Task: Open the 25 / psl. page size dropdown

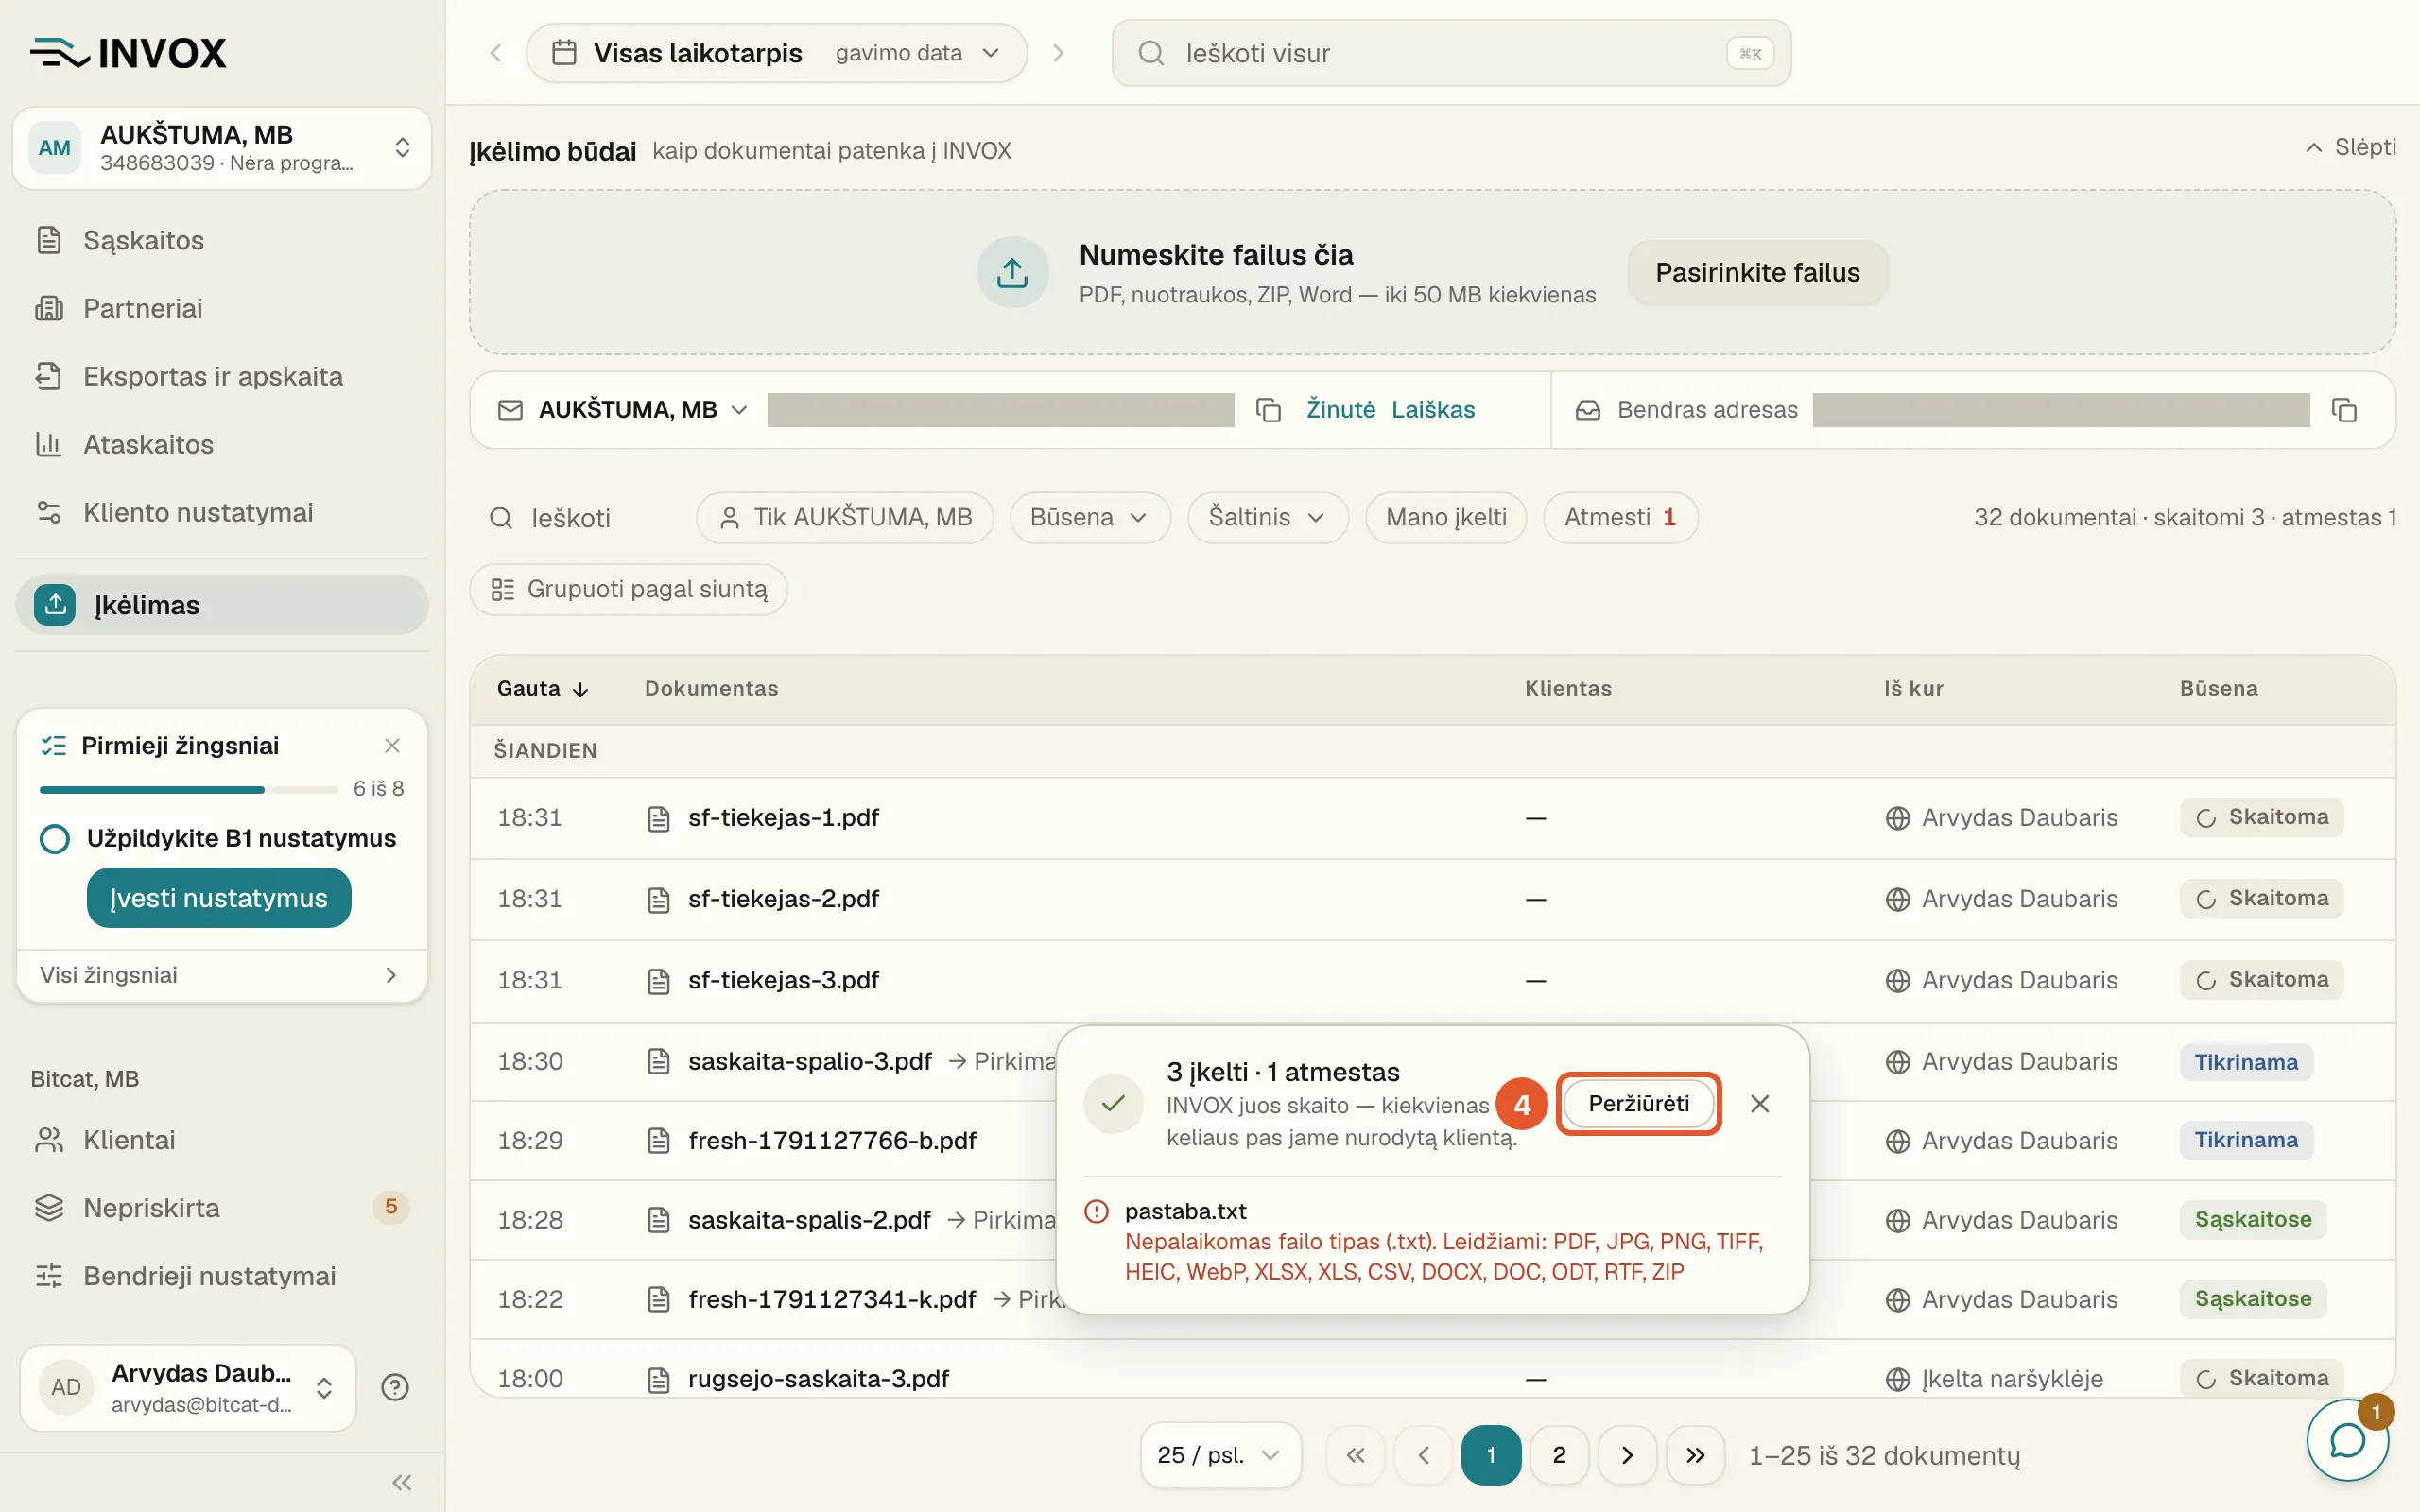Action: 1220,1455
